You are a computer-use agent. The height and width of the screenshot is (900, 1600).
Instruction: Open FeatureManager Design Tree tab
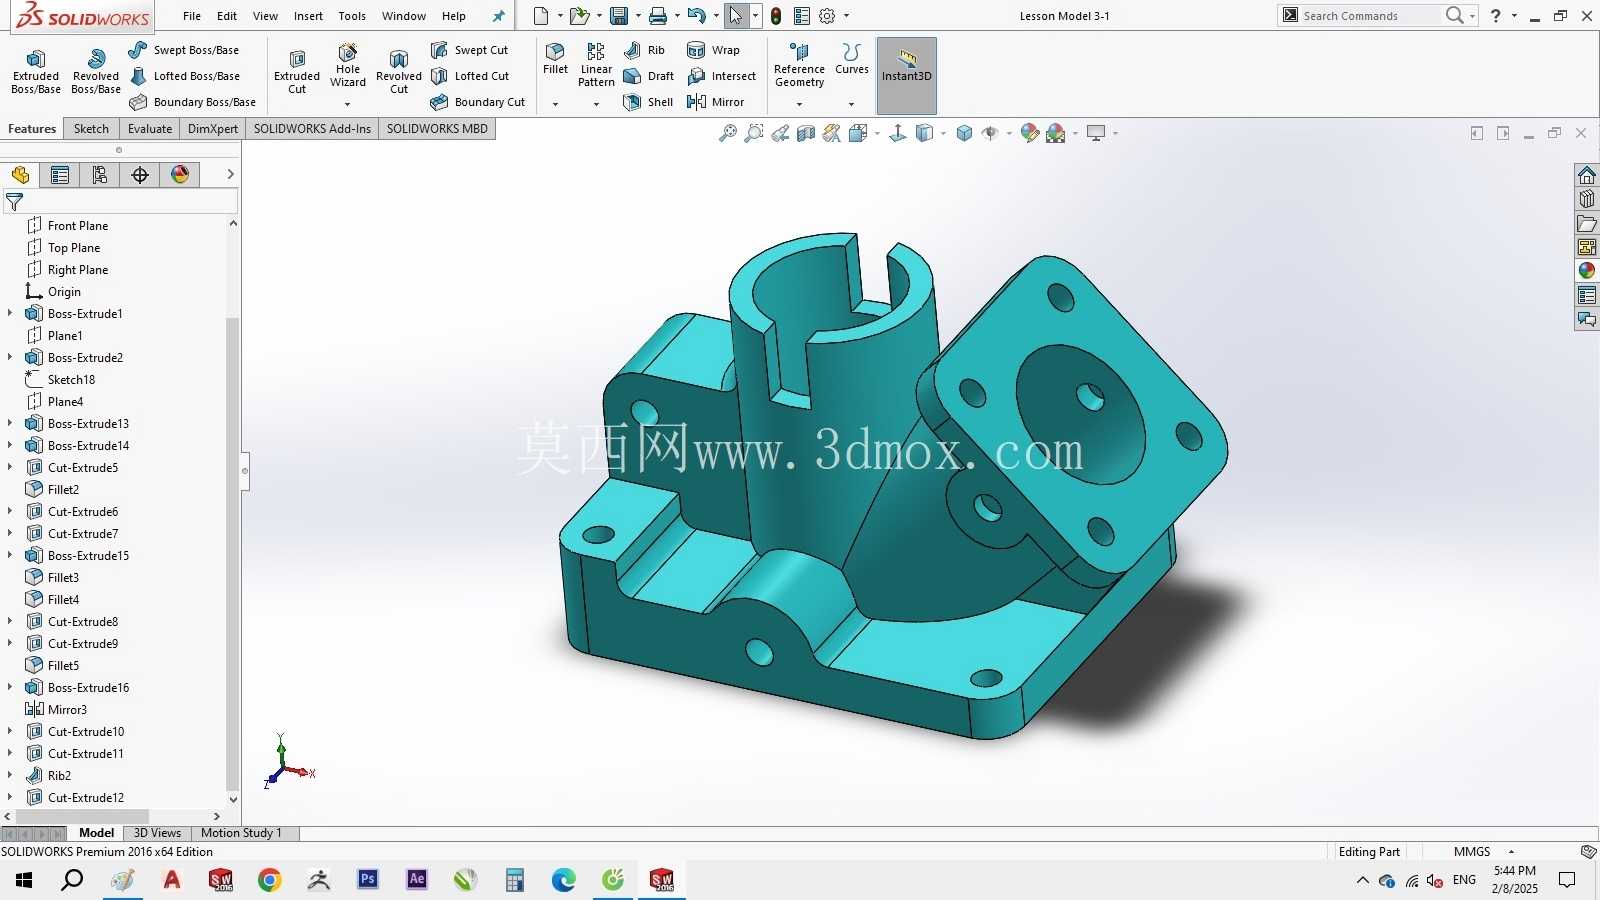pyautogui.click(x=20, y=175)
